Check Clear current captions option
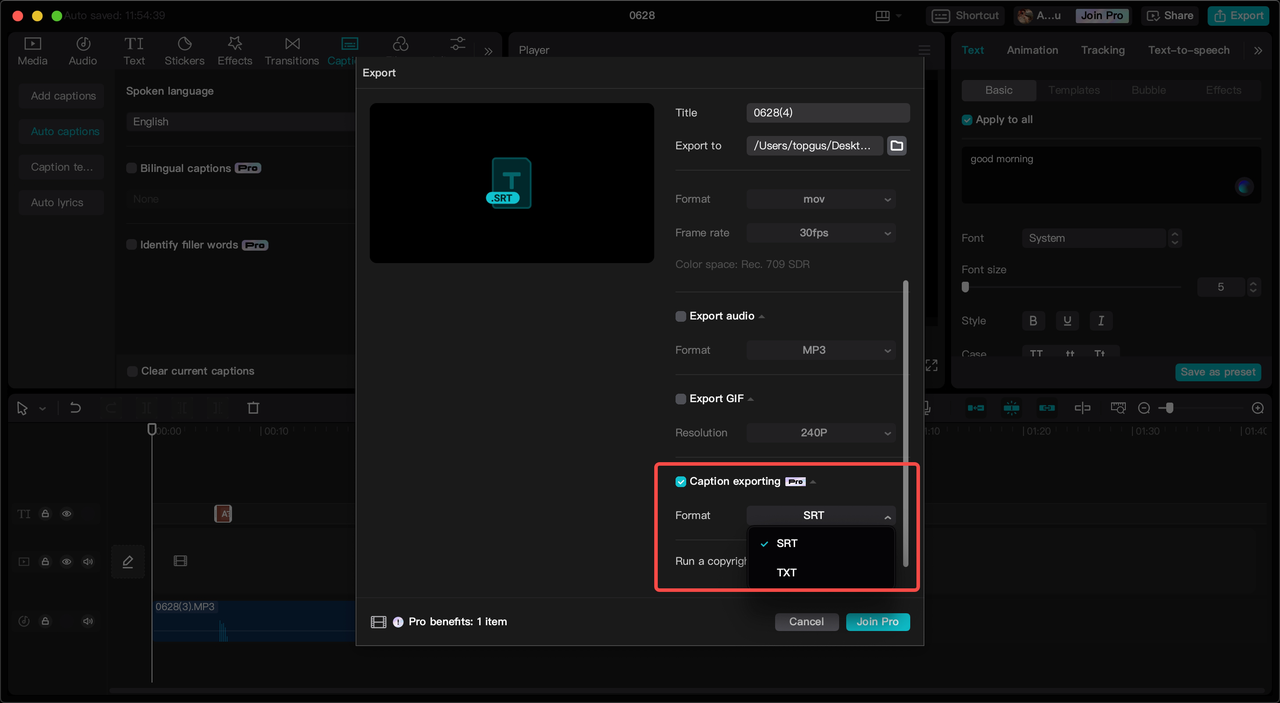This screenshot has width=1280, height=703. click(x=132, y=371)
